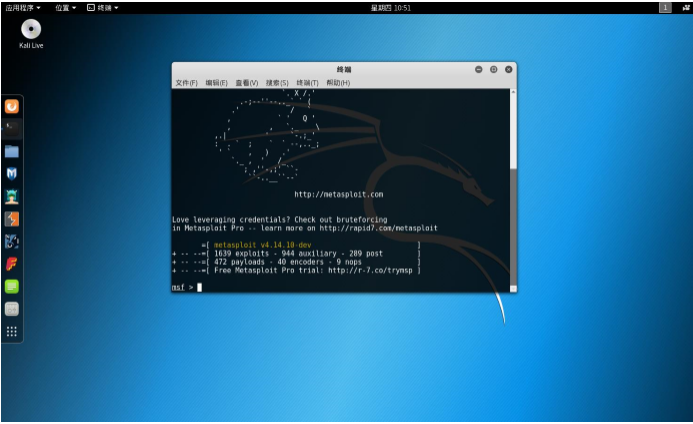
Task: Open the green Leafpad notes dock icon
Action: point(12,286)
